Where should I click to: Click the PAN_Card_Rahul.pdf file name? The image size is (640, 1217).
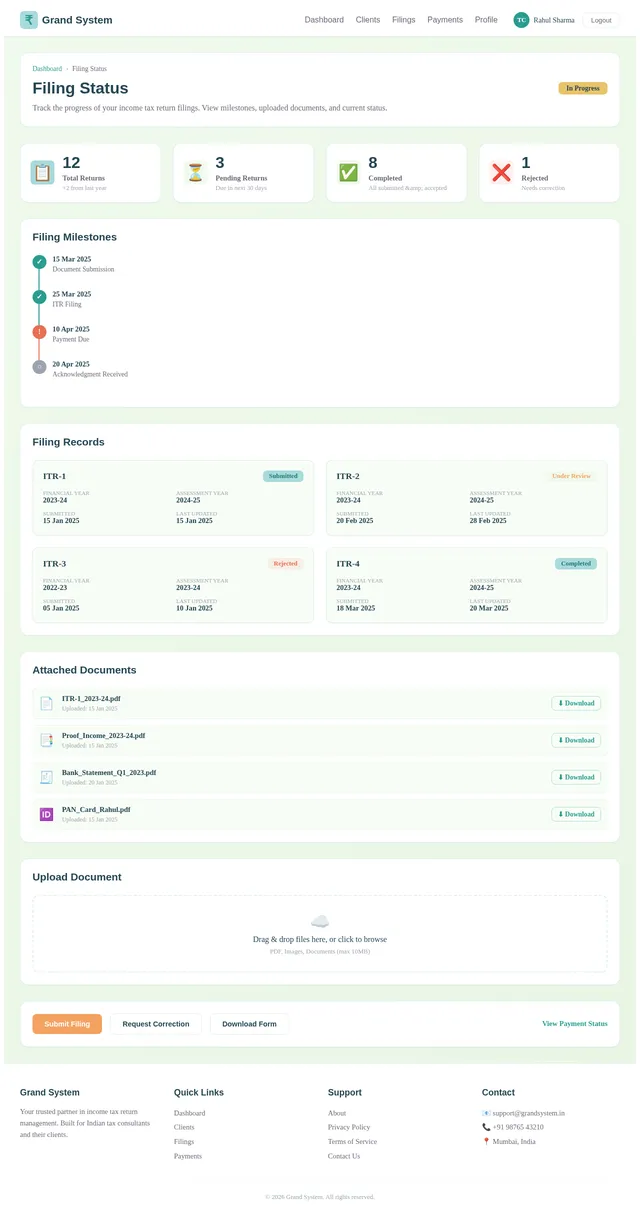click(x=96, y=809)
